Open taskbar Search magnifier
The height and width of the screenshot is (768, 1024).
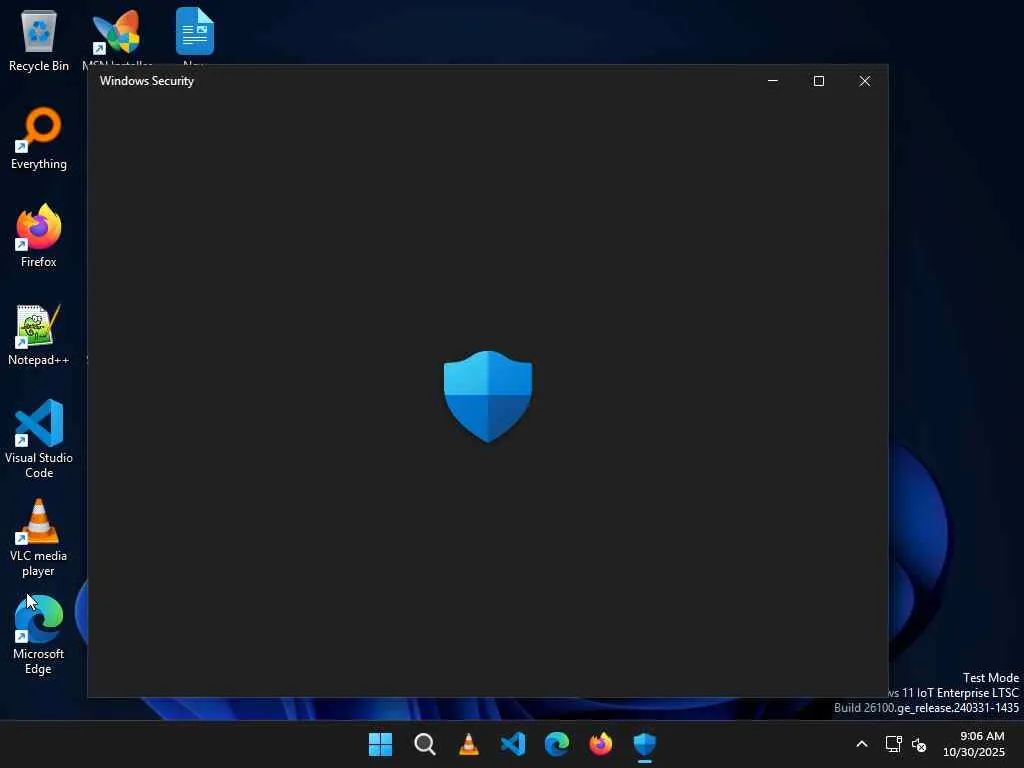click(x=424, y=744)
